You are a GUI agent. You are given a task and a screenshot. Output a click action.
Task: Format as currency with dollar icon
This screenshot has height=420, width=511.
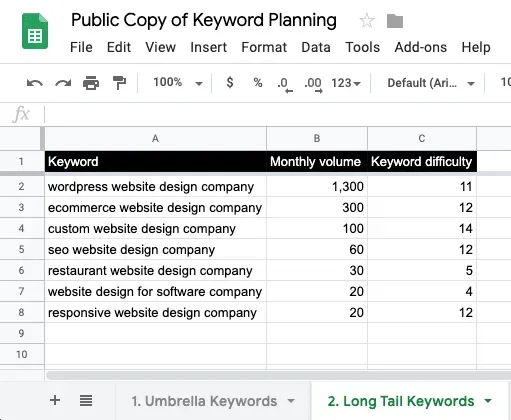pyautogui.click(x=230, y=82)
